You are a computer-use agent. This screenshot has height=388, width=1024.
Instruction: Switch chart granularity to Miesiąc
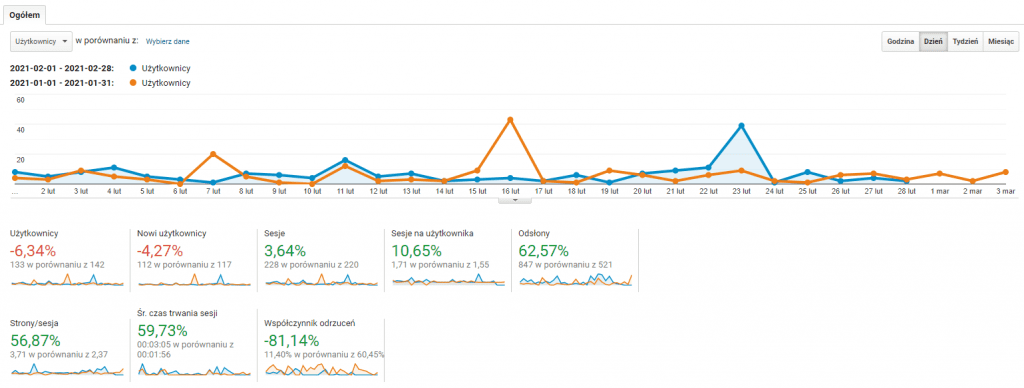[x=1001, y=41]
